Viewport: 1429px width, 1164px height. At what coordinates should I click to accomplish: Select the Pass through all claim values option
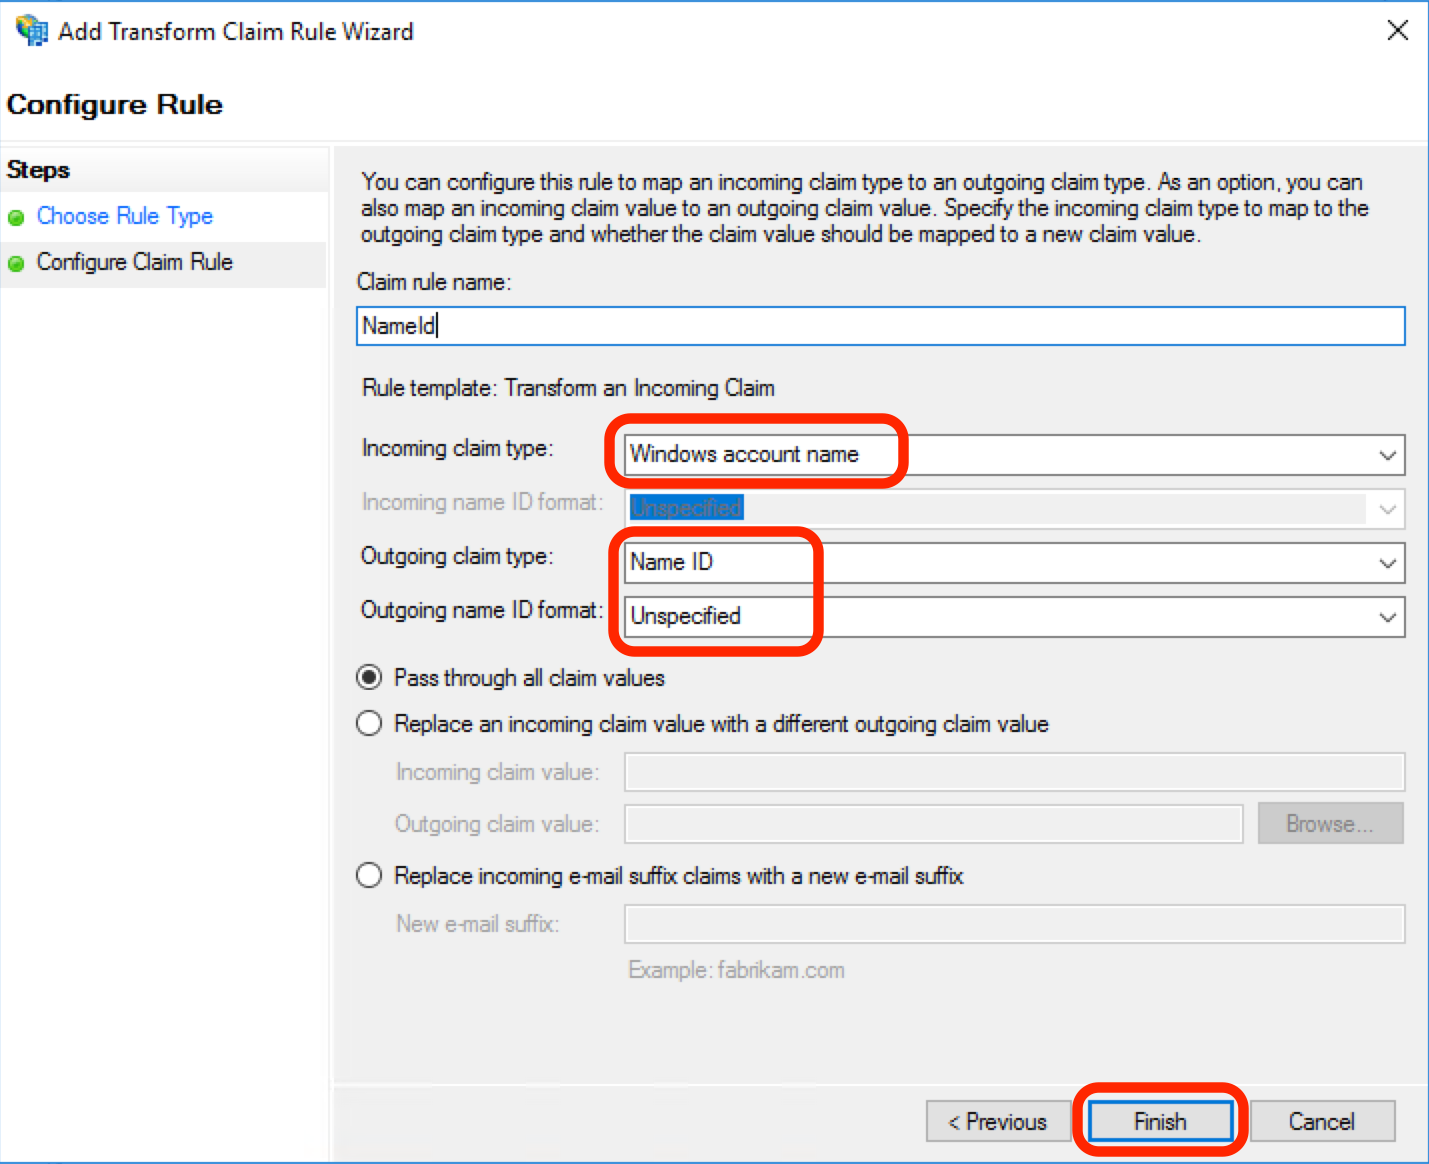(369, 677)
